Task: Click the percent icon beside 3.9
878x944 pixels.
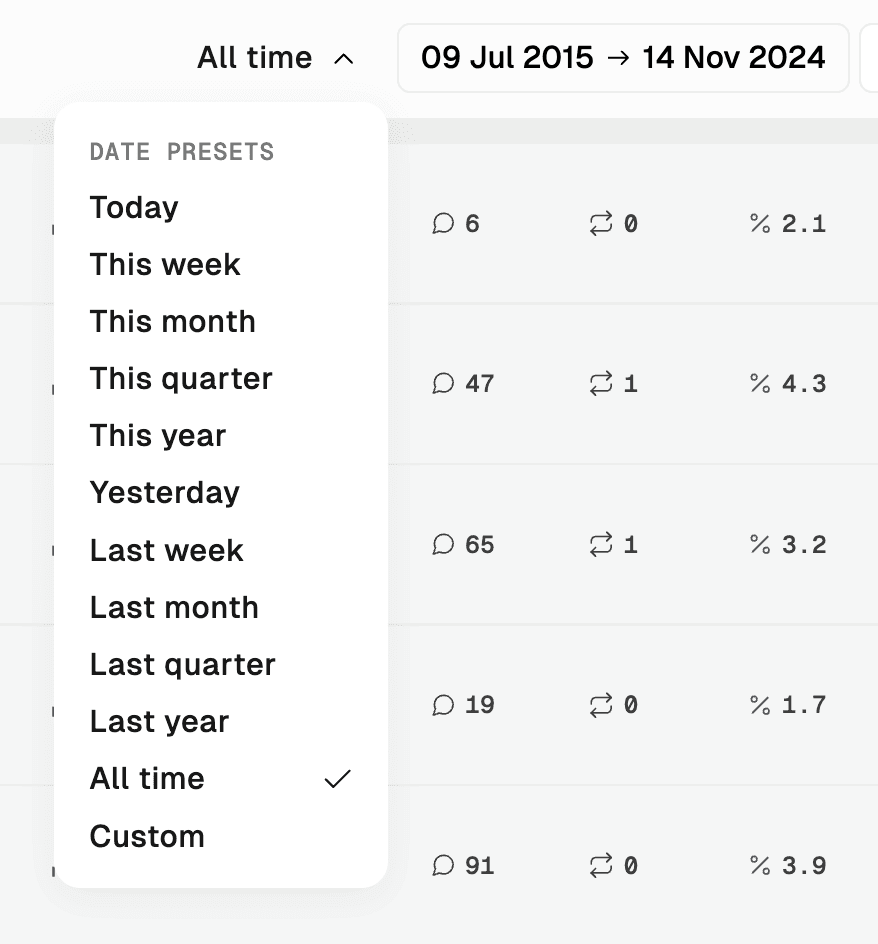Action: (x=760, y=866)
